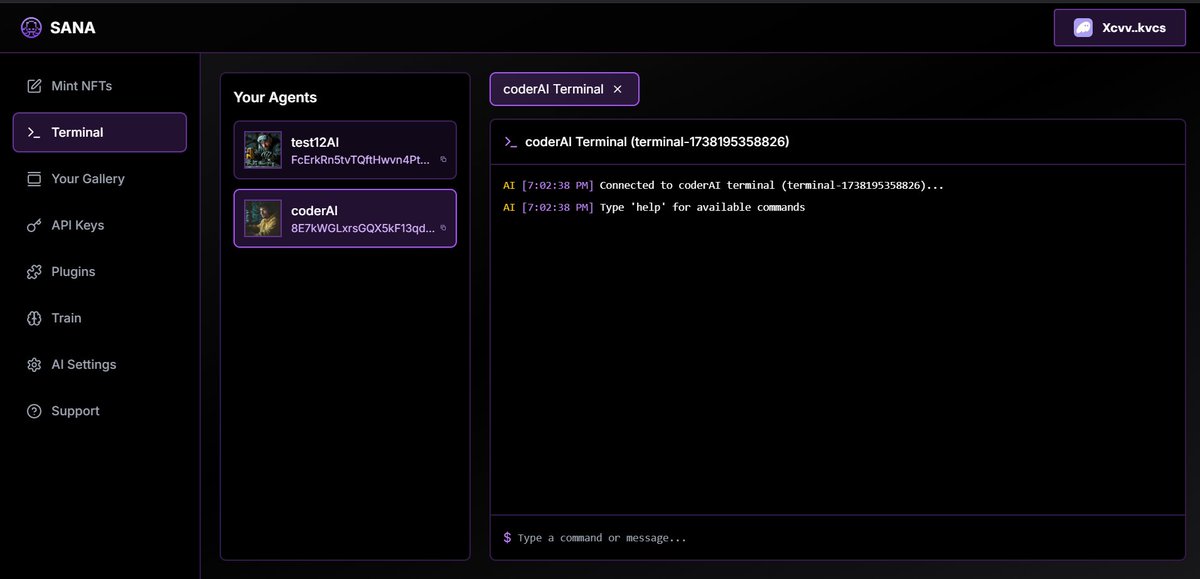1200x579 pixels.
Task: Click the Support help icon
Action: click(33, 410)
